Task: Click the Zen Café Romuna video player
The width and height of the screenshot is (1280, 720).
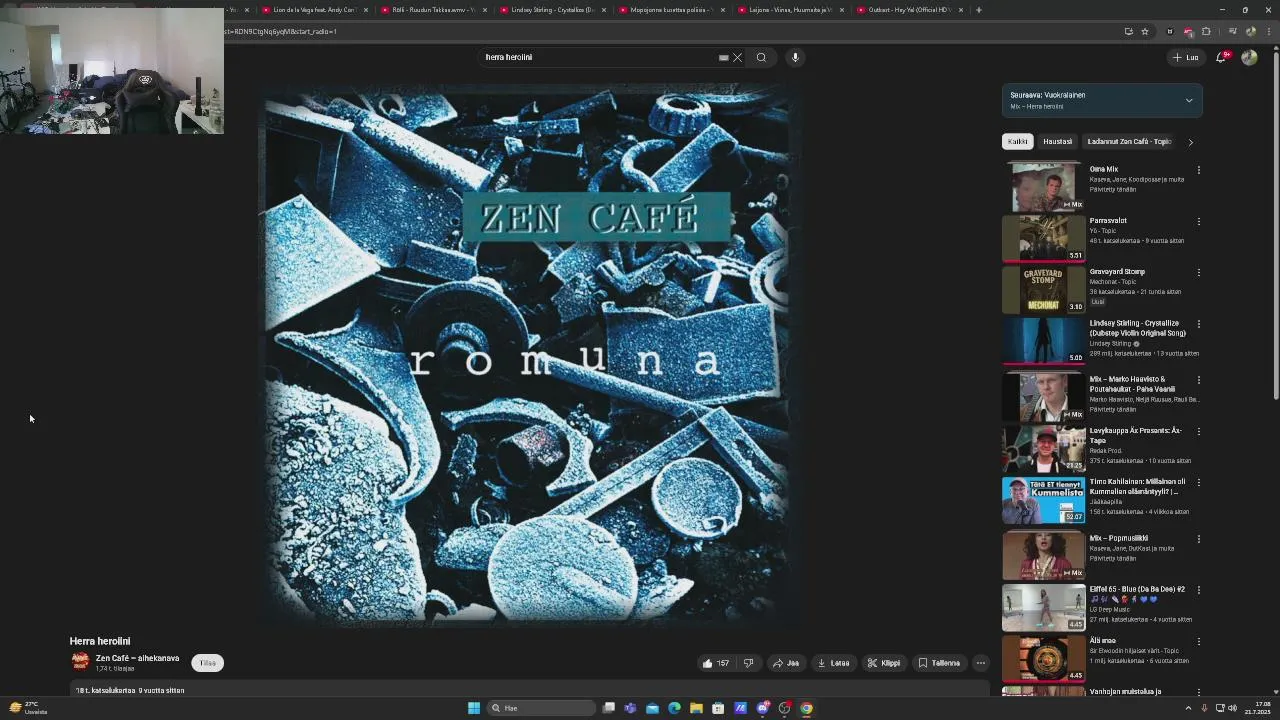Action: 530,355
